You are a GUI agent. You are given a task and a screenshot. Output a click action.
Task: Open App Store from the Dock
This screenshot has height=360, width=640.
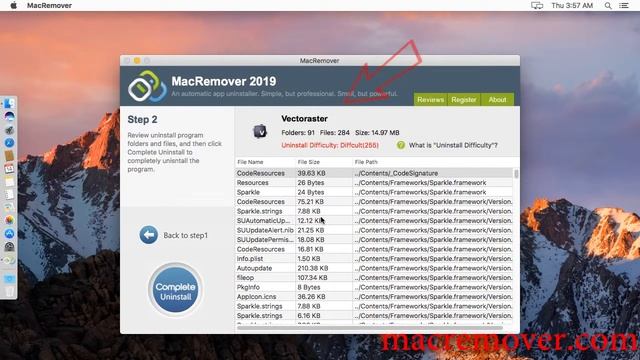tap(9, 233)
